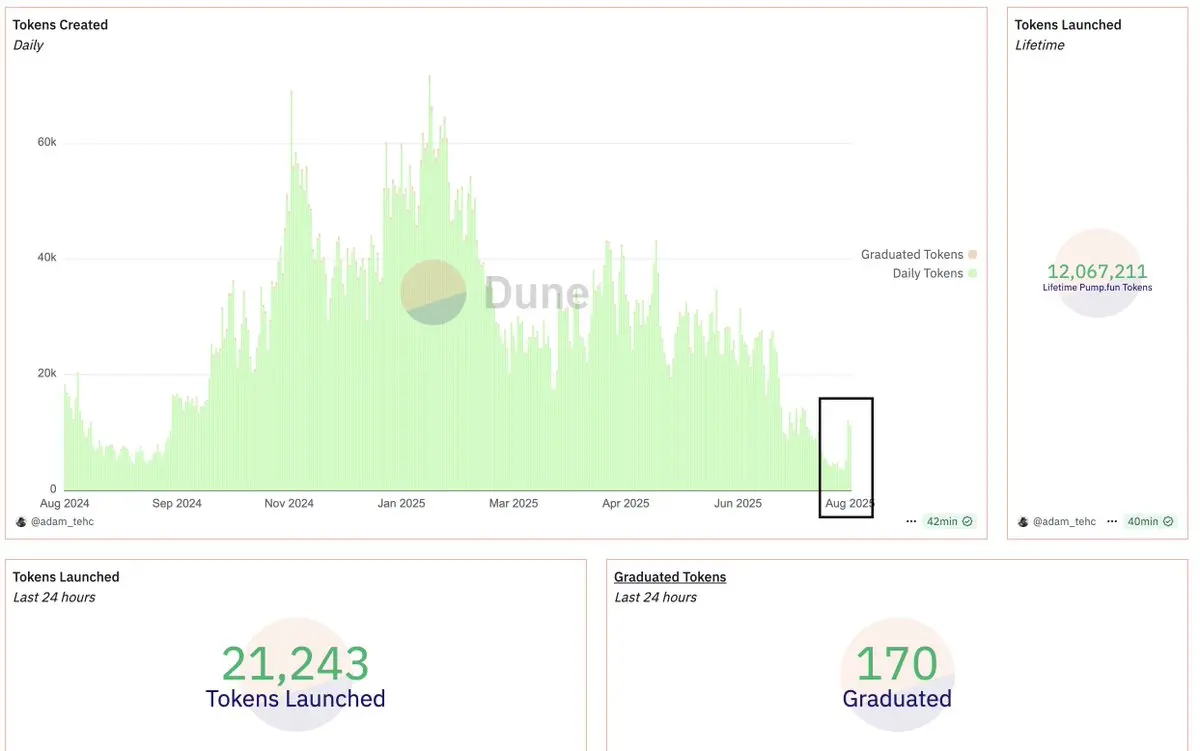Open the three-dots menu in lifetime Tokens Launched panel
Image resolution: width=1200 pixels, height=751 pixels.
pyautogui.click(x=1112, y=522)
